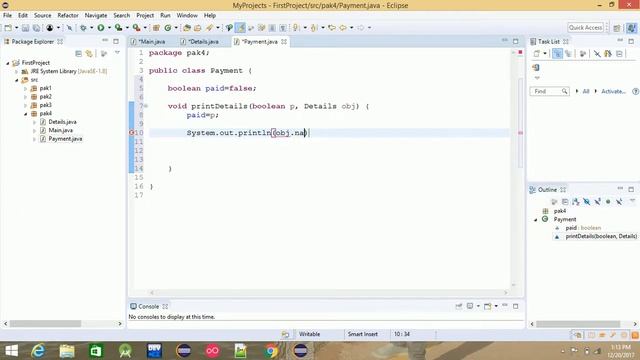This screenshot has height=360, width=640.
Task: Open Internet Explorer from taskbar
Action: pos(38,351)
